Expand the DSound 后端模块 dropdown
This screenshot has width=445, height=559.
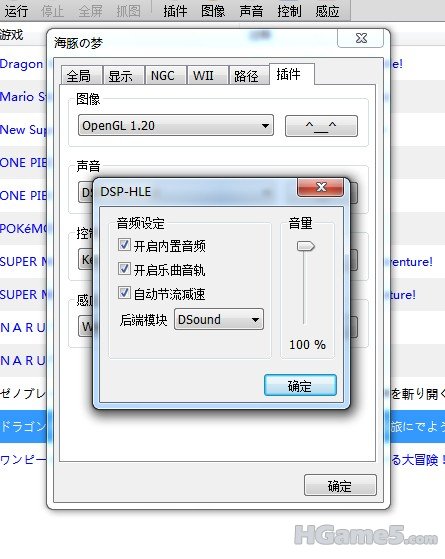pos(219,319)
